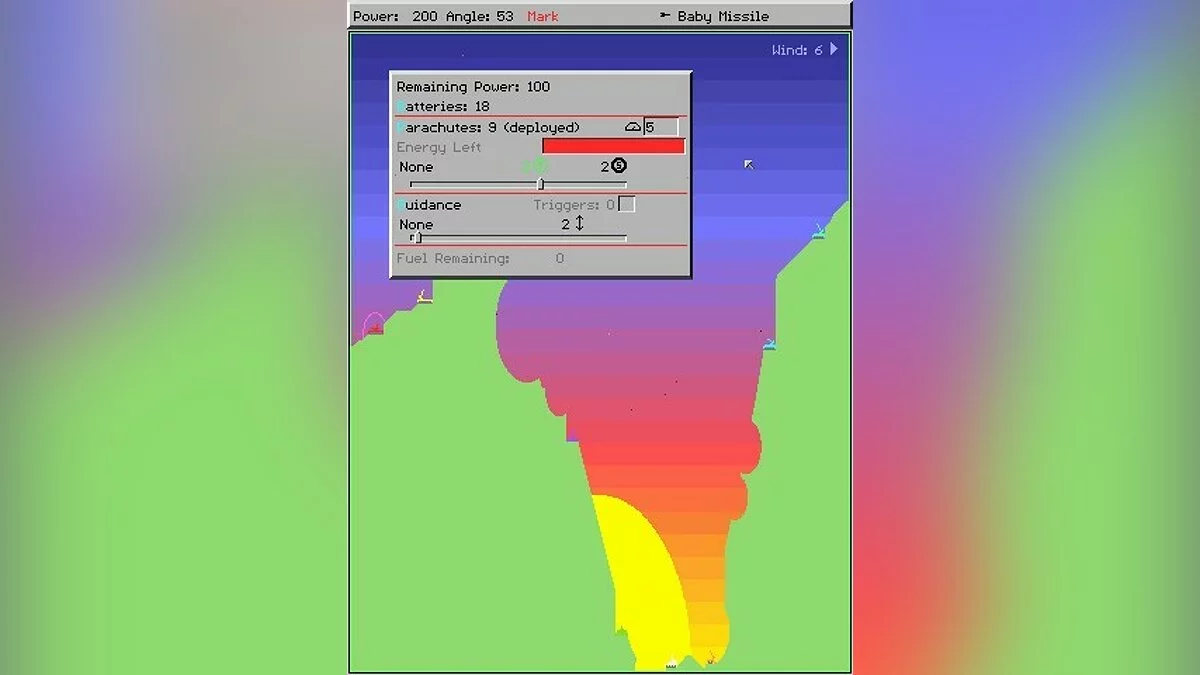Click the None shield selection label
This screenshot has height=675, width=1200.
point(416,167)
